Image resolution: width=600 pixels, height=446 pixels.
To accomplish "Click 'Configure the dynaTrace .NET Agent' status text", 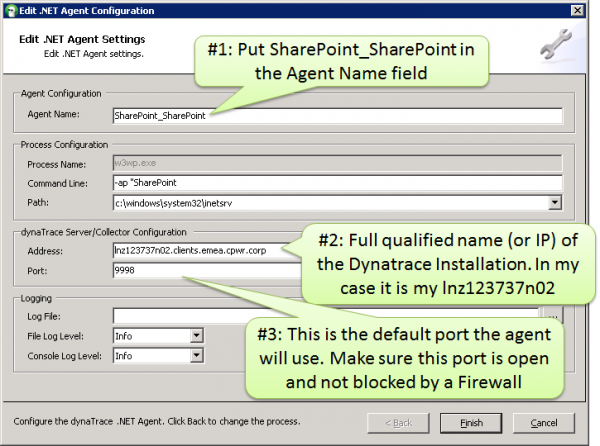I will click(x=157, y=422).
